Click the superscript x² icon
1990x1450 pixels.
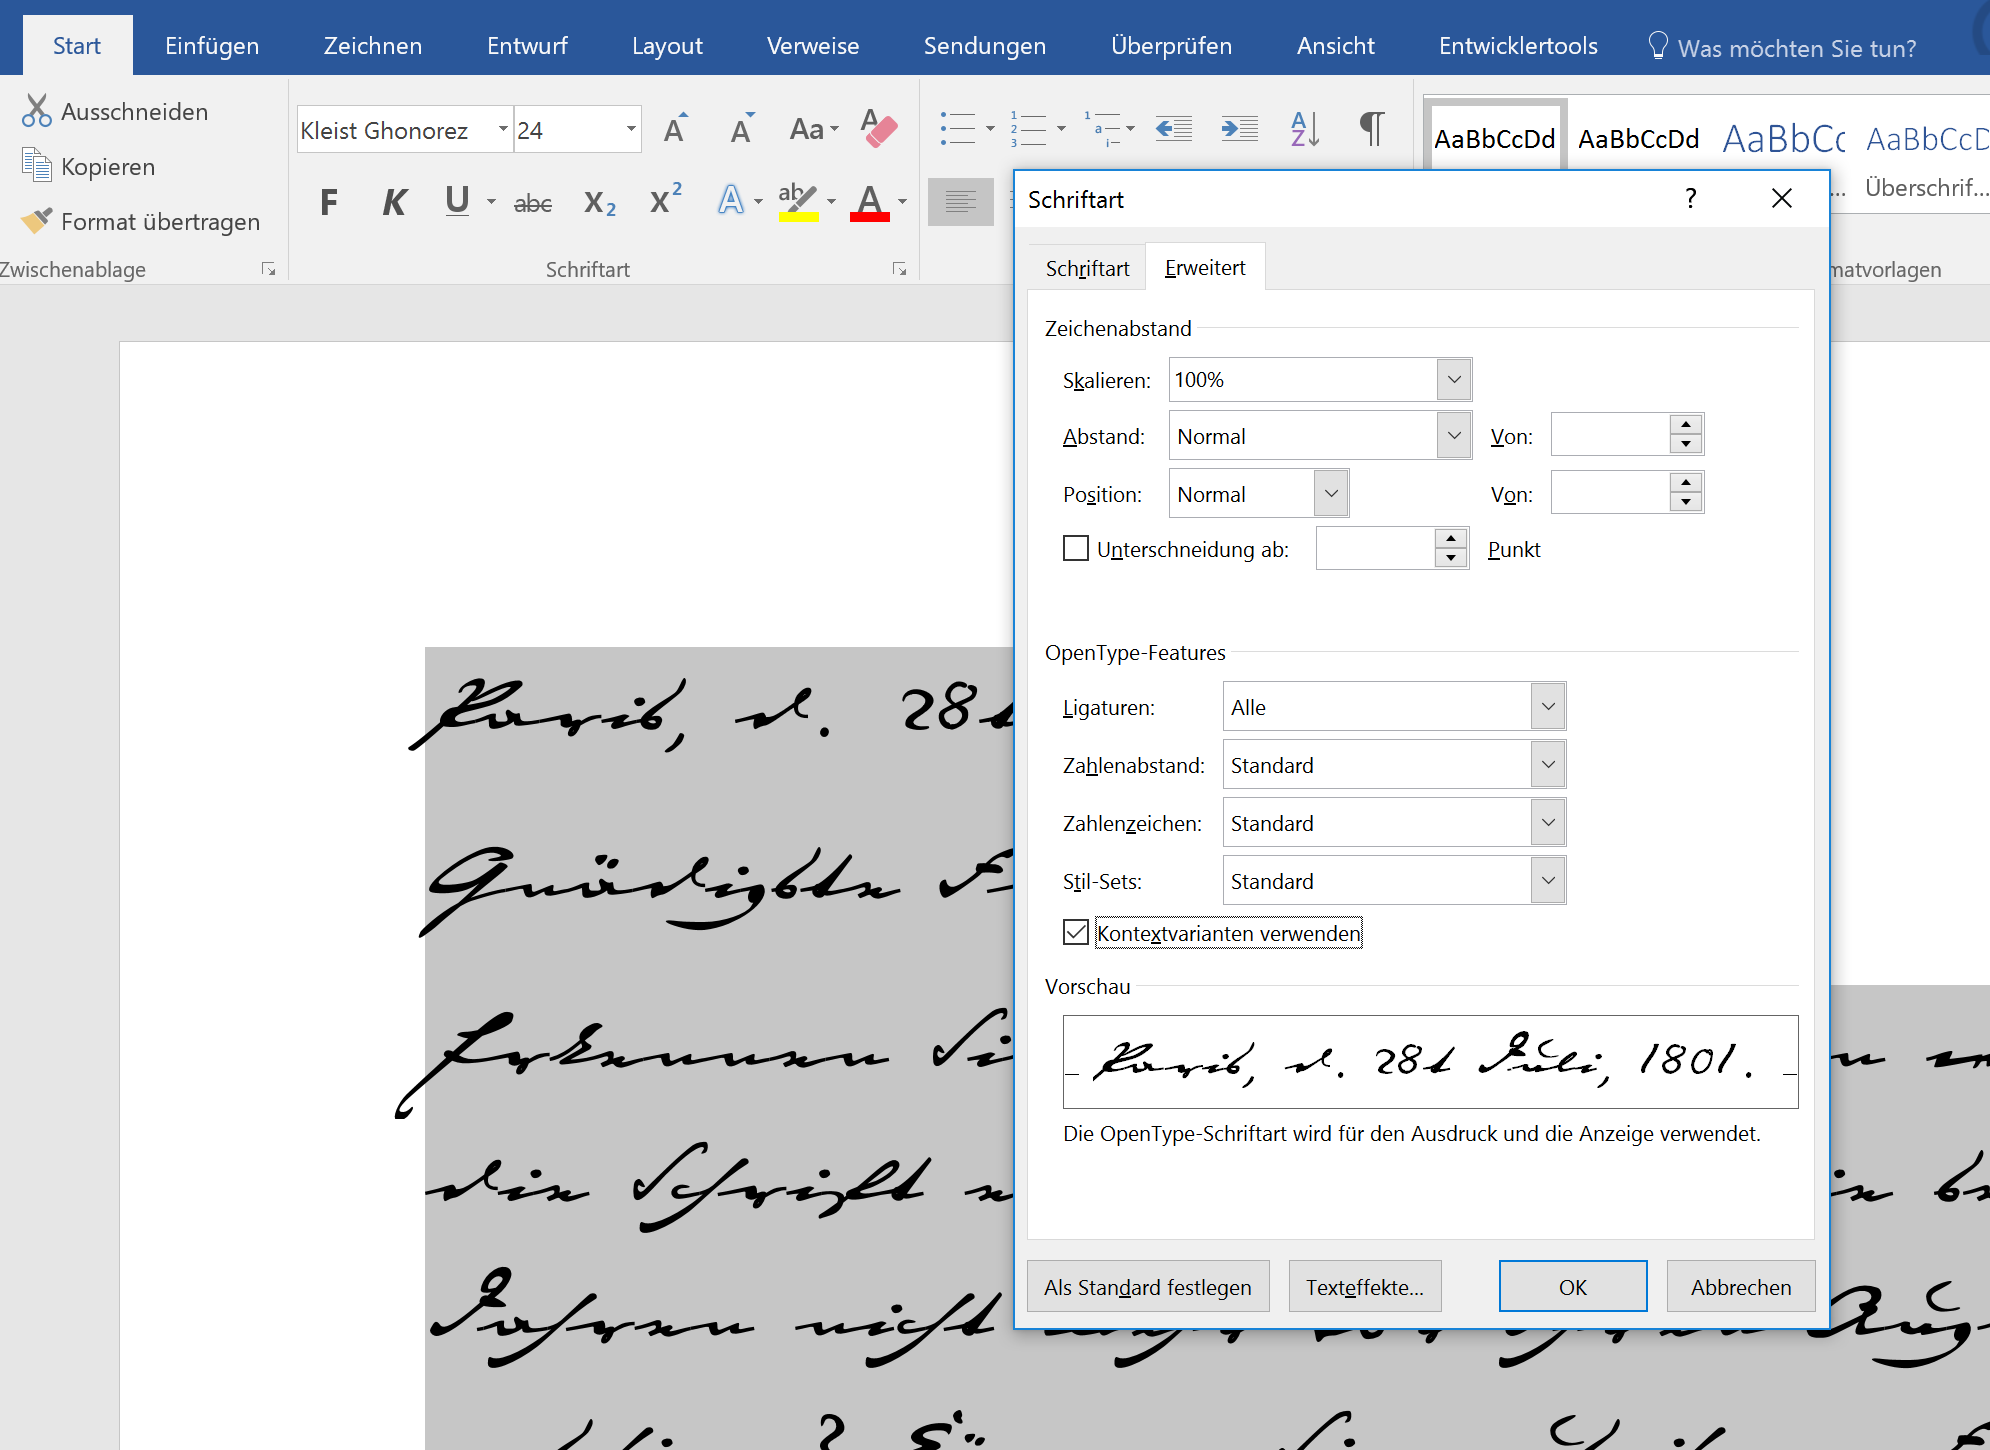665,200
